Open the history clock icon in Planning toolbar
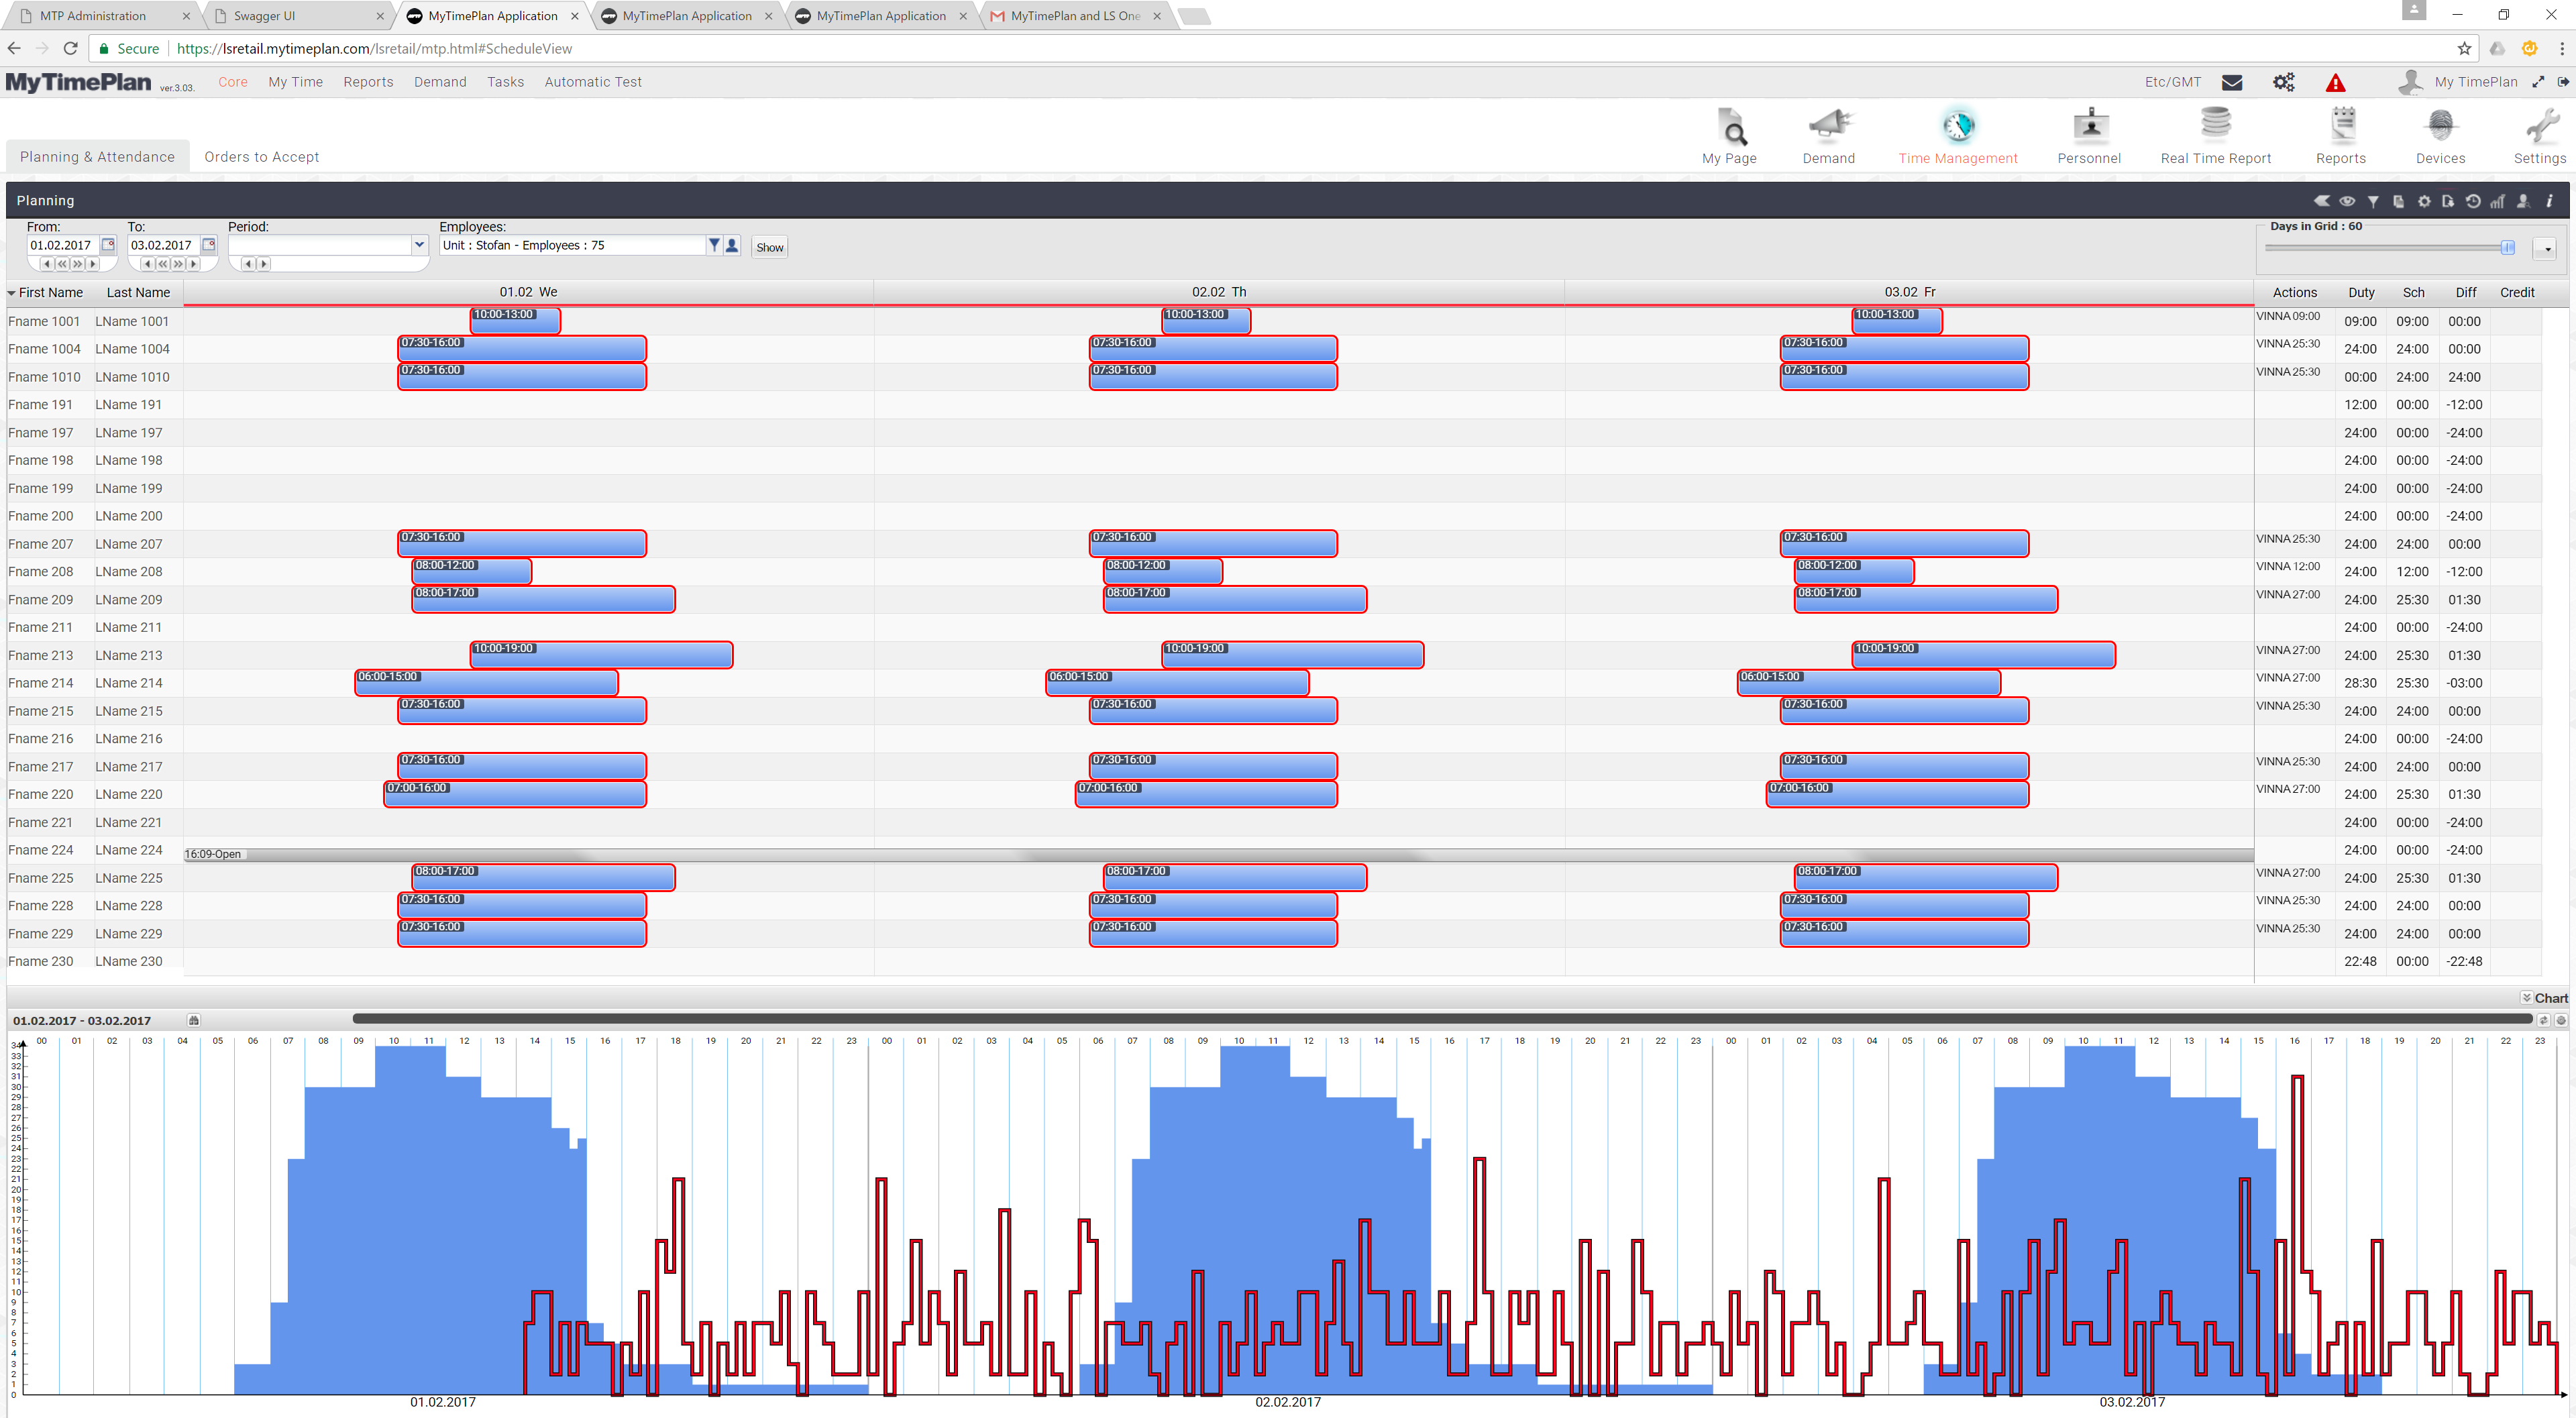The width and height of the screenshot is (2576, 1418). click(2472, 201)
